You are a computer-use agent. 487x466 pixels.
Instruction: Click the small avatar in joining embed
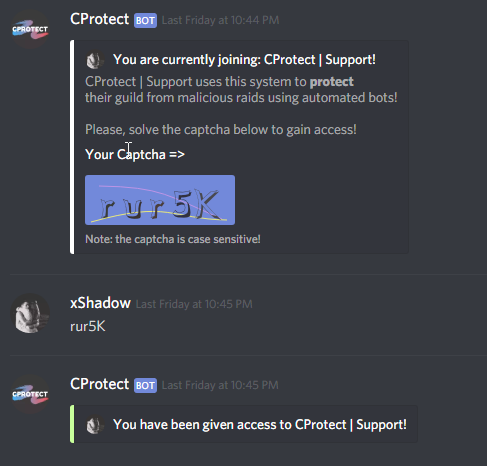click(95, 60)
